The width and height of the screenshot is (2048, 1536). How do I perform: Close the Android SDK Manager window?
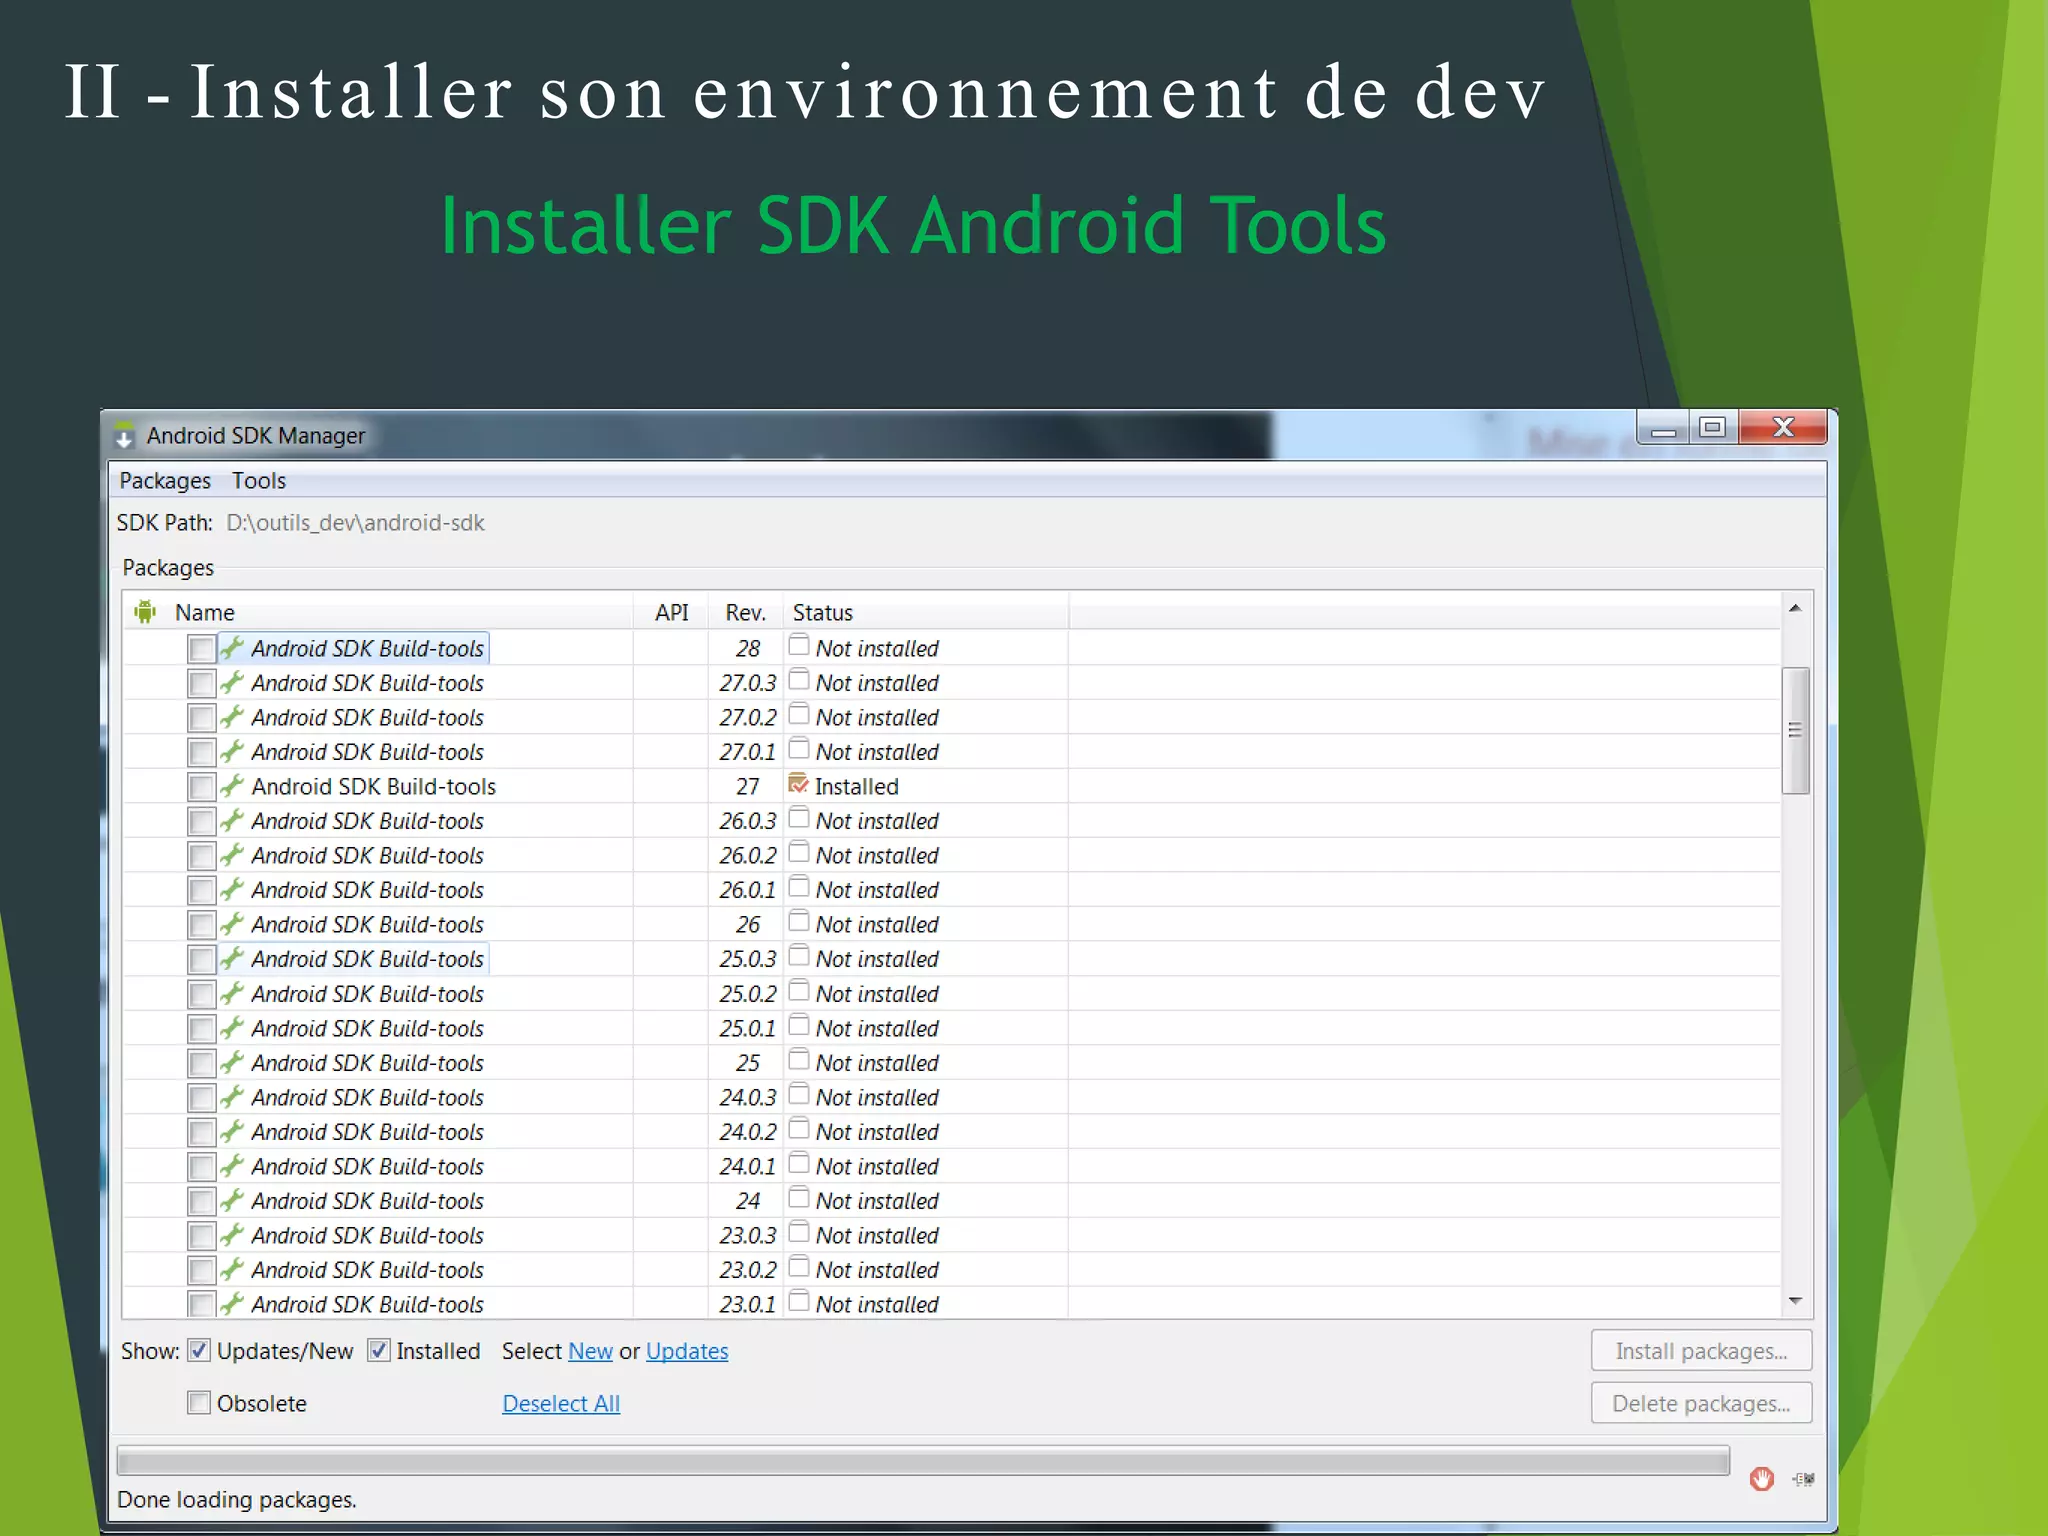pyautogui.click(x=1783, y=428)
